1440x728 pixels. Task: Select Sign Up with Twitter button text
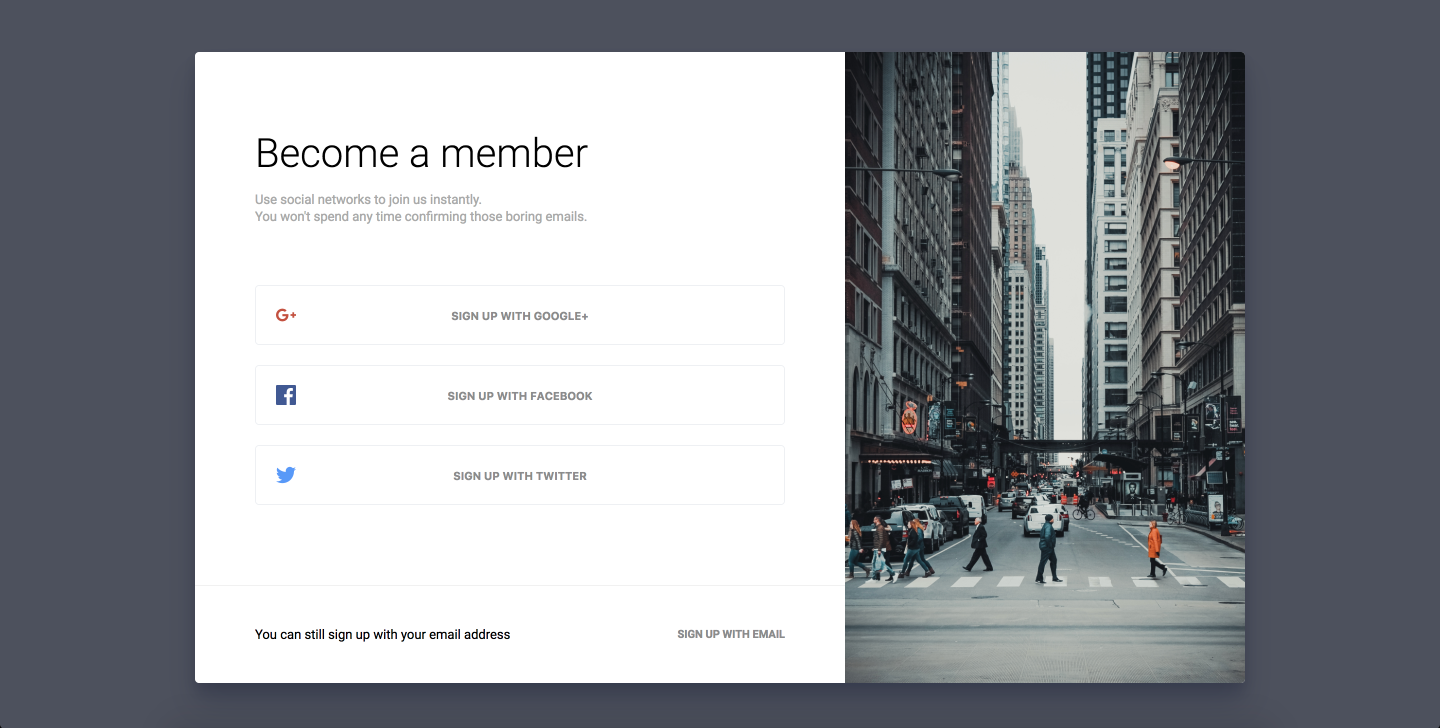[520, 476]
